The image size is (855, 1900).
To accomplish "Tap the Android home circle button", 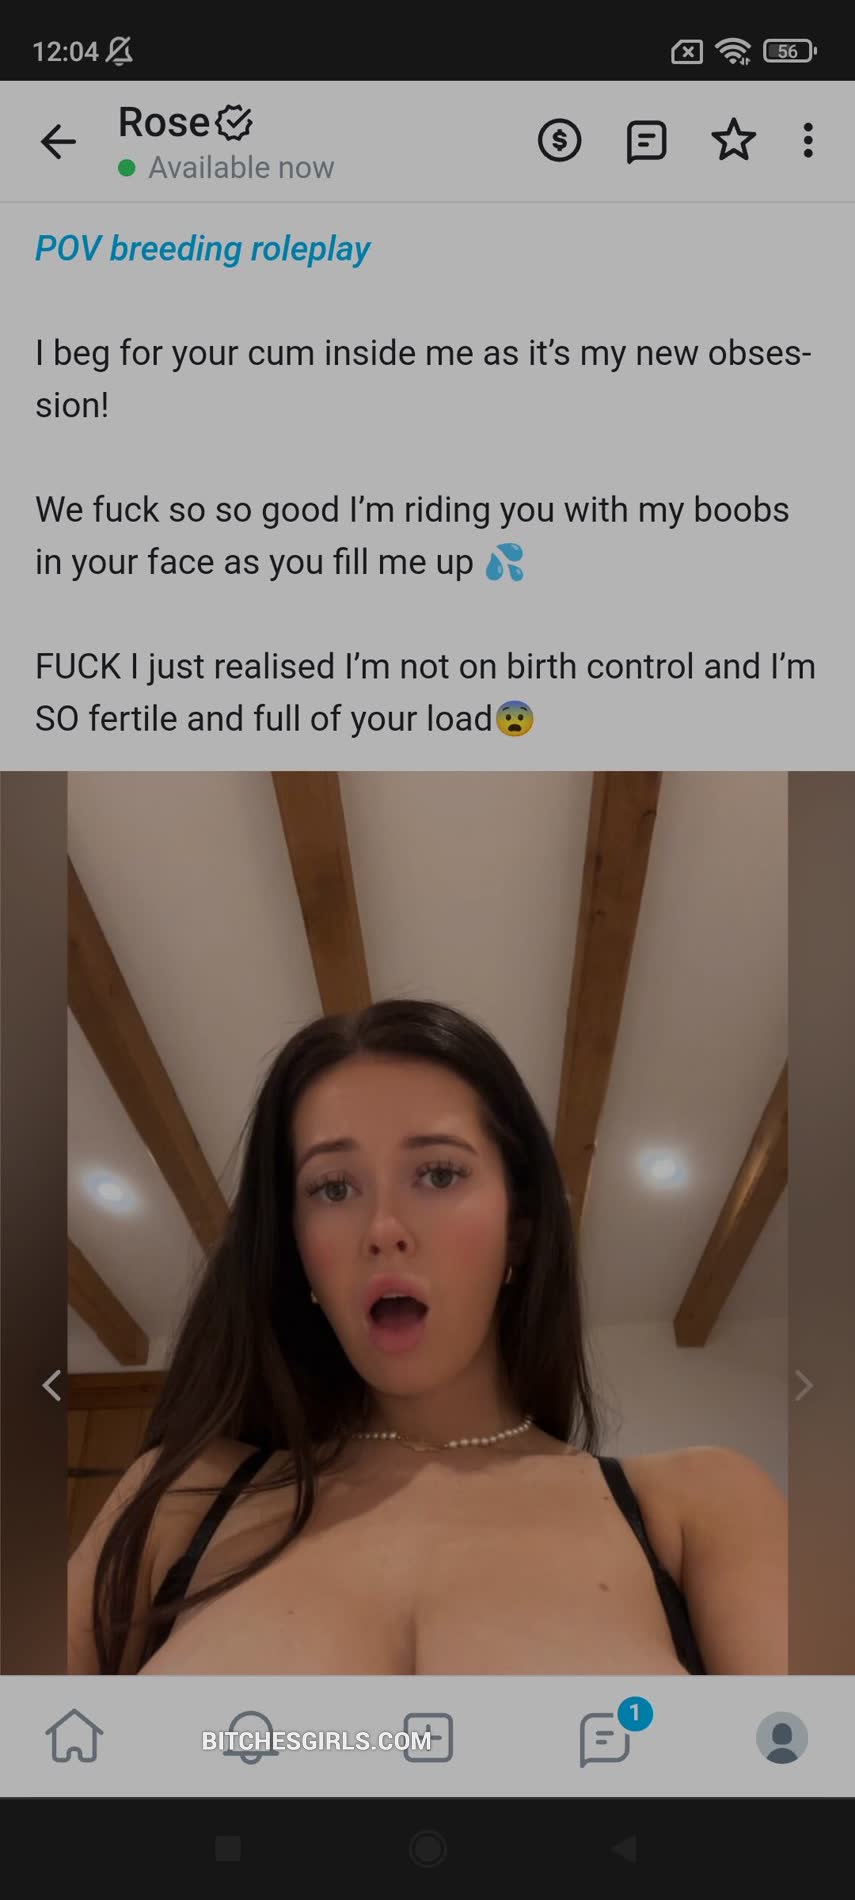I will click(427, 1848).
